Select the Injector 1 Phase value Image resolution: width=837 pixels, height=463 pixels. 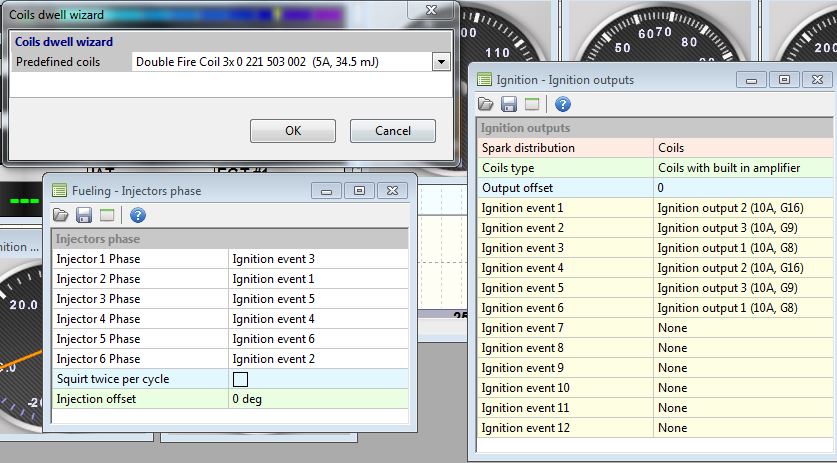coord(318,259)
